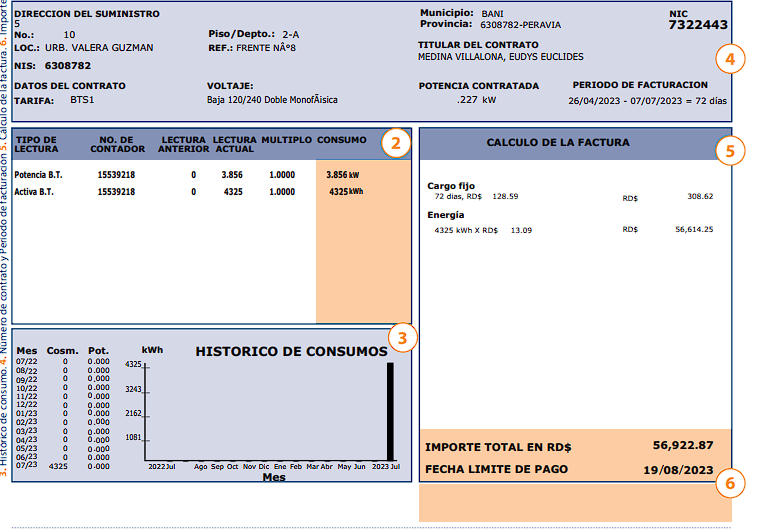This screenshot has height=532, width=758.
Task: Click the TARIFA value BTS1
Action: 82,100
